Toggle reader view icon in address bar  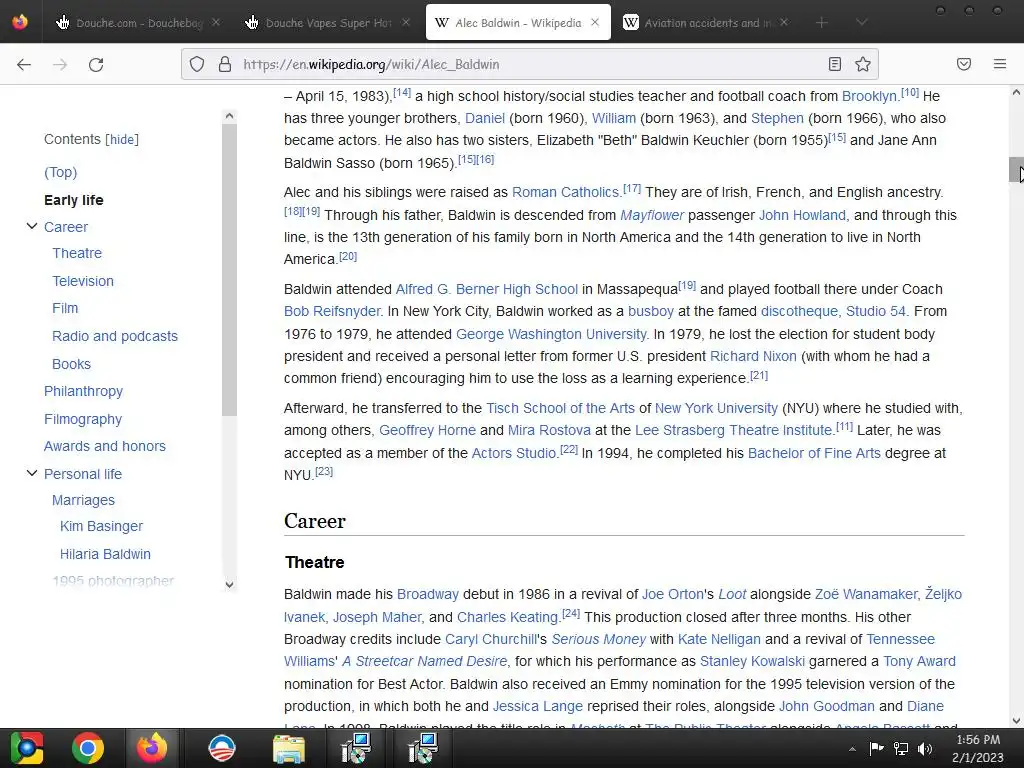(835, 64)
